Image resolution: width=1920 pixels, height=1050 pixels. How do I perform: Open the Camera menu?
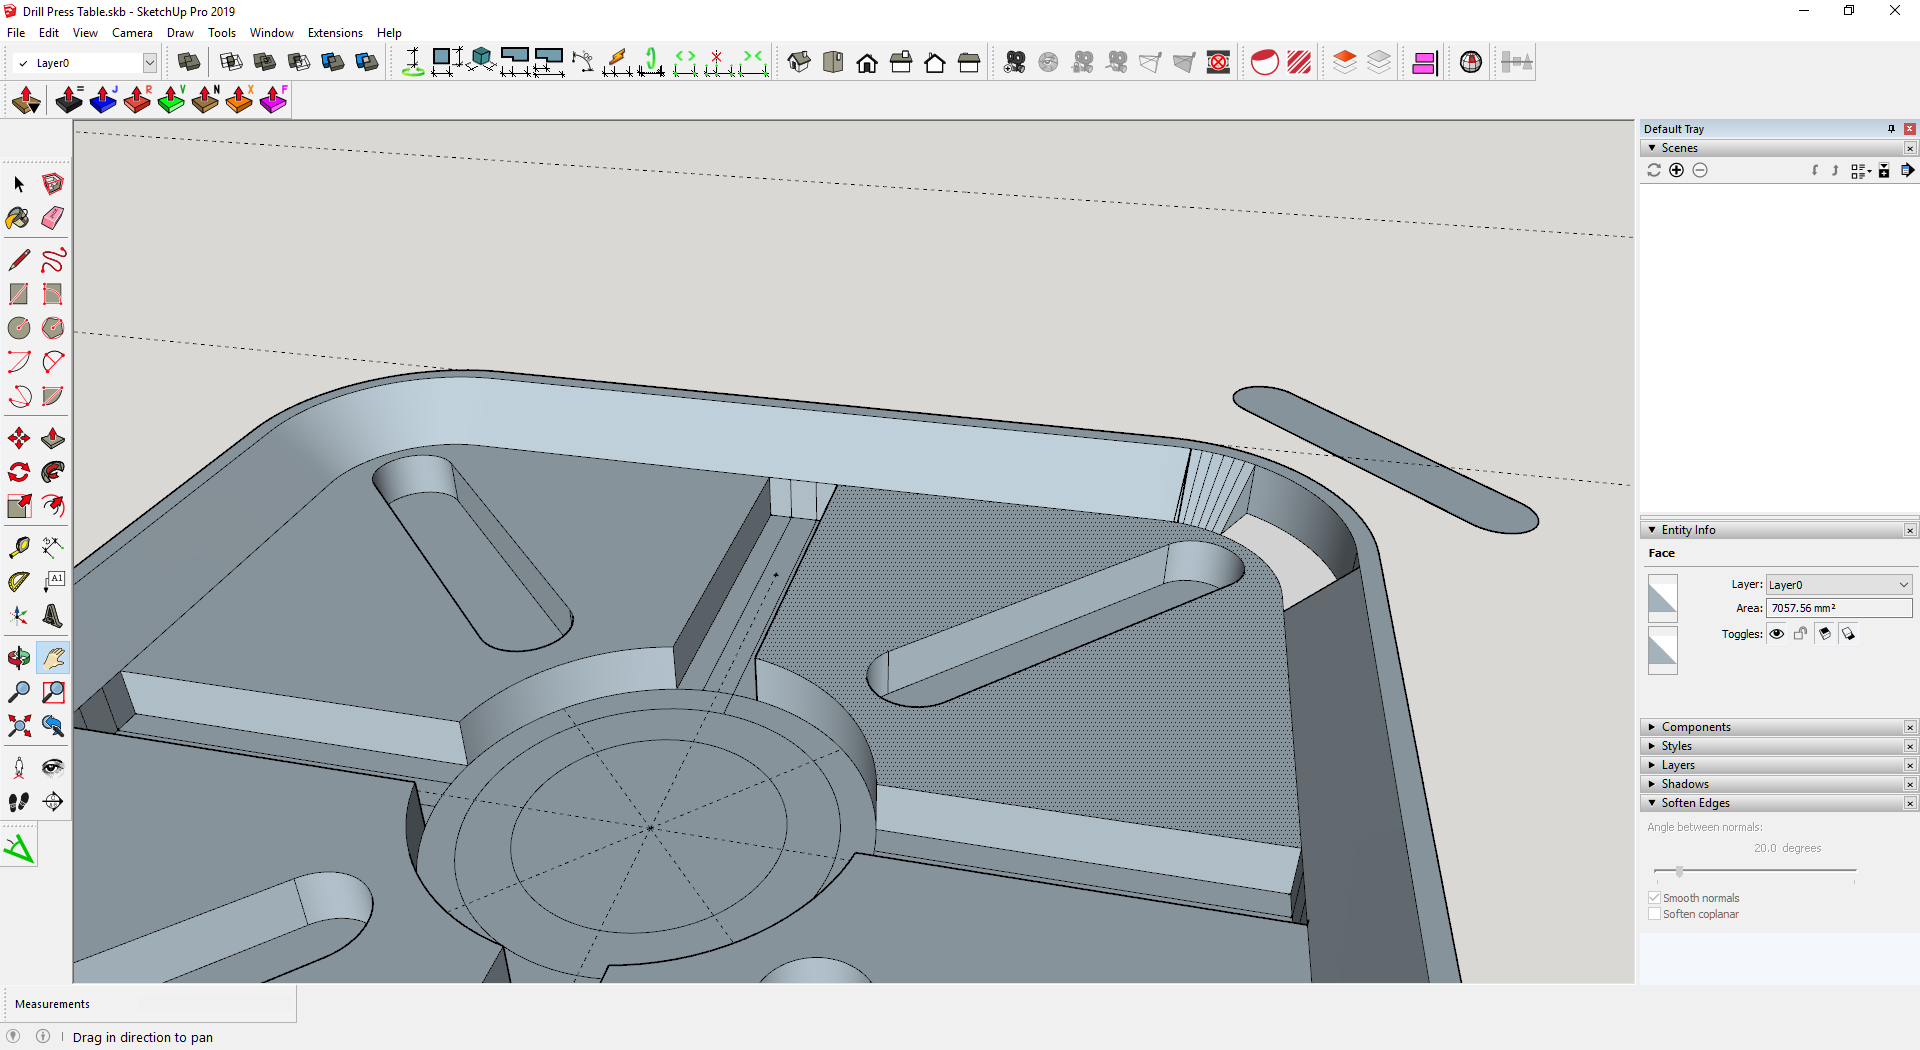[132, 33]
